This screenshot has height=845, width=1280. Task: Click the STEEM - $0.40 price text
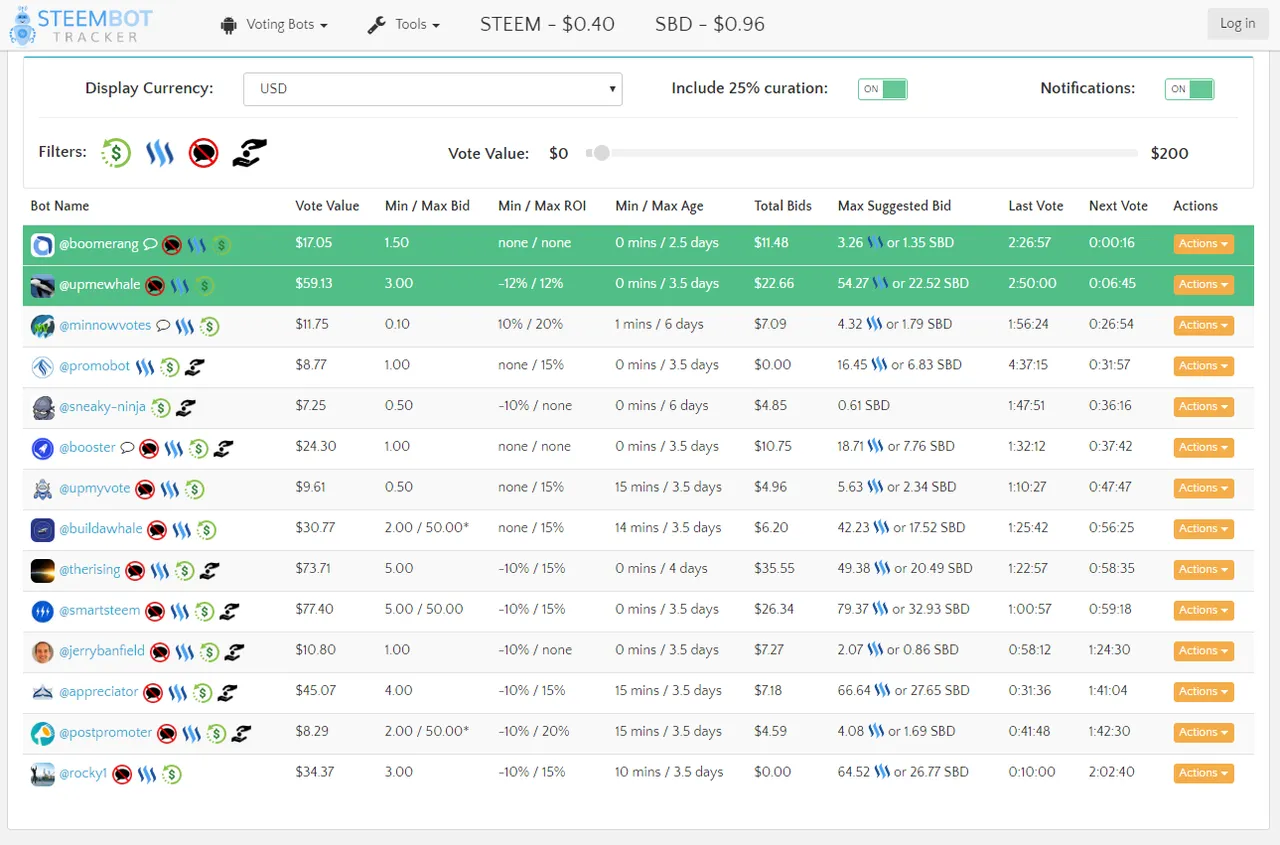(x=547, y=24)
